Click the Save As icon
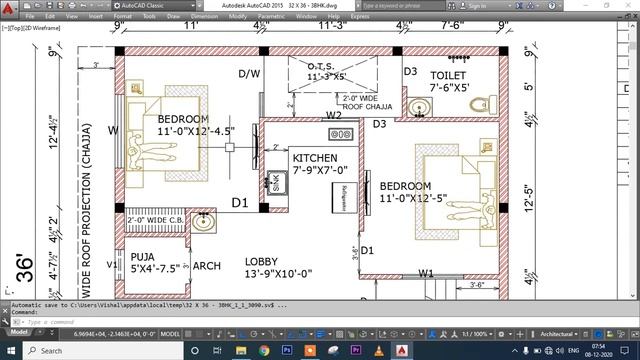Image resolution: width=640 pixels, height=360 pixels. tap(60, 6)
